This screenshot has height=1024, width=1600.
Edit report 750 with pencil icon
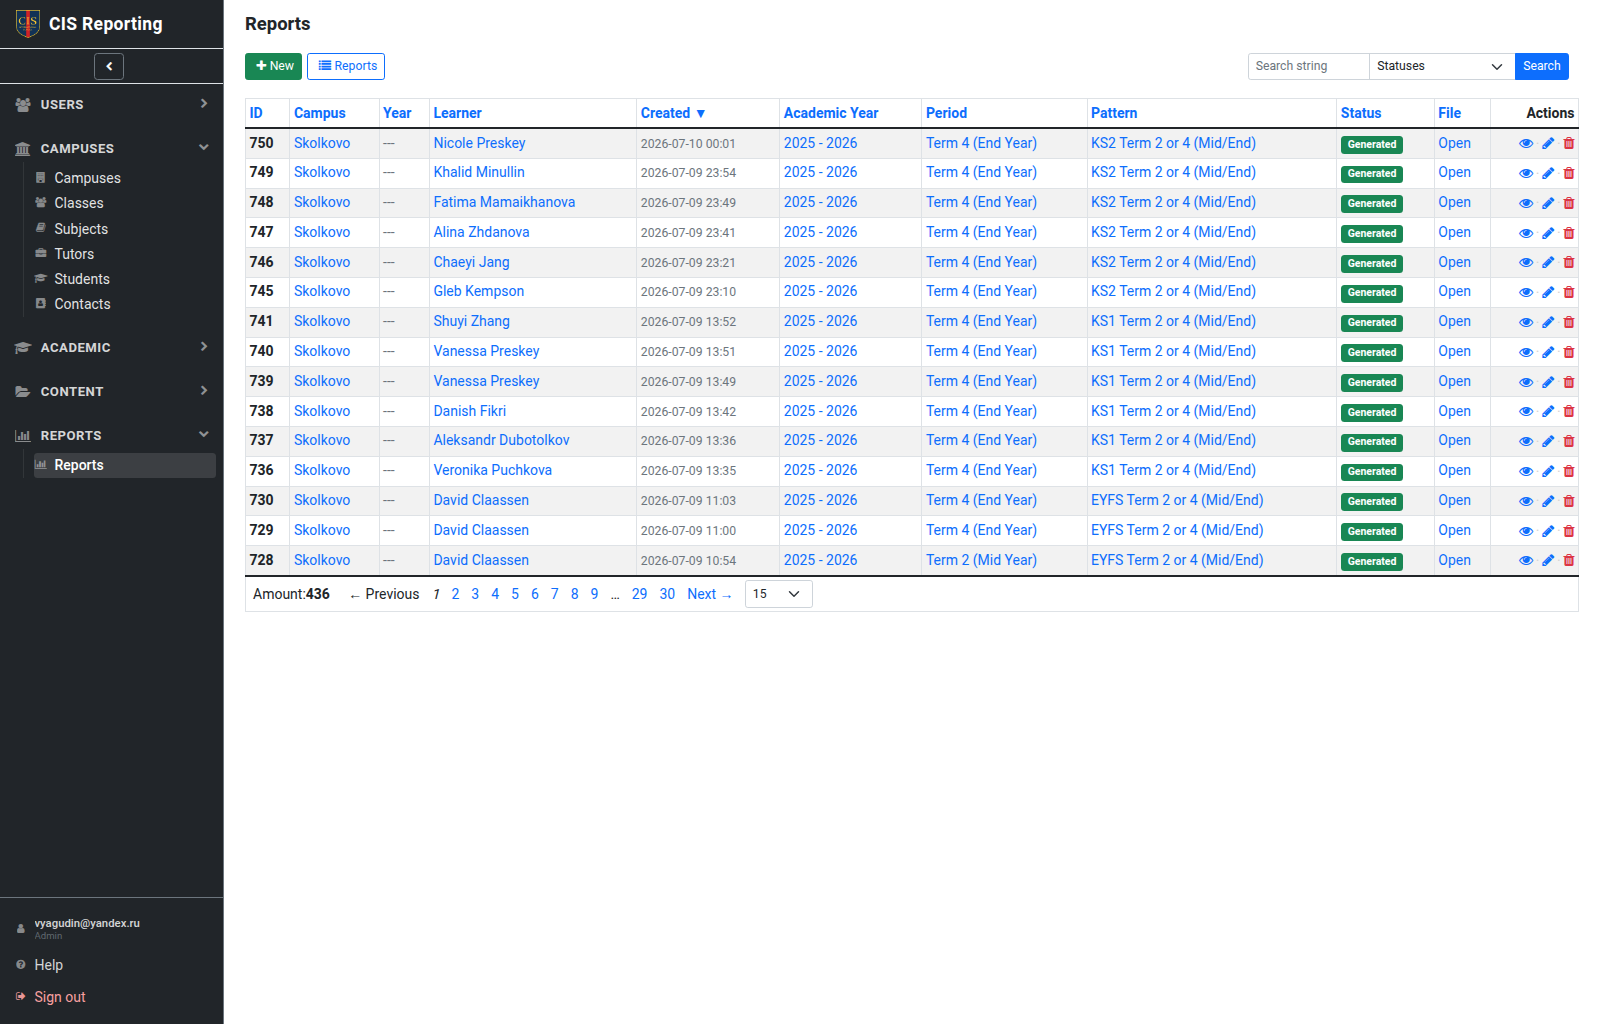tap(1548, 144)
